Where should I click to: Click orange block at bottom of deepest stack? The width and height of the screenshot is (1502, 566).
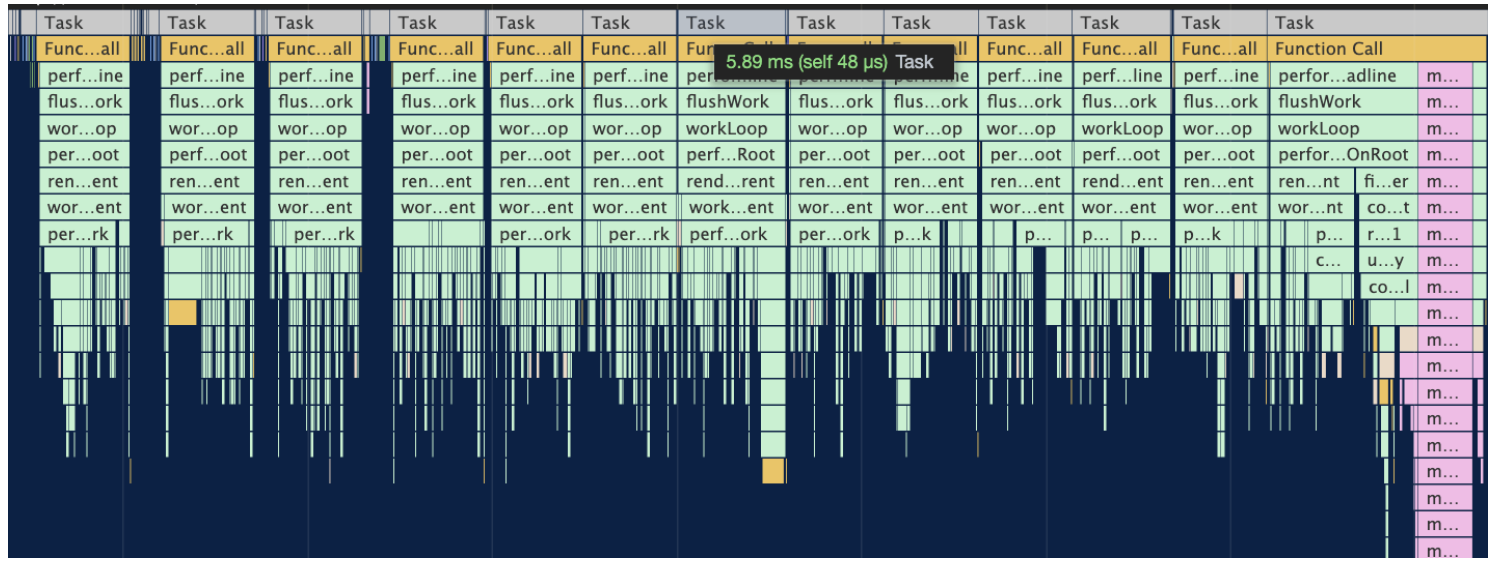[x=773, y=471]
